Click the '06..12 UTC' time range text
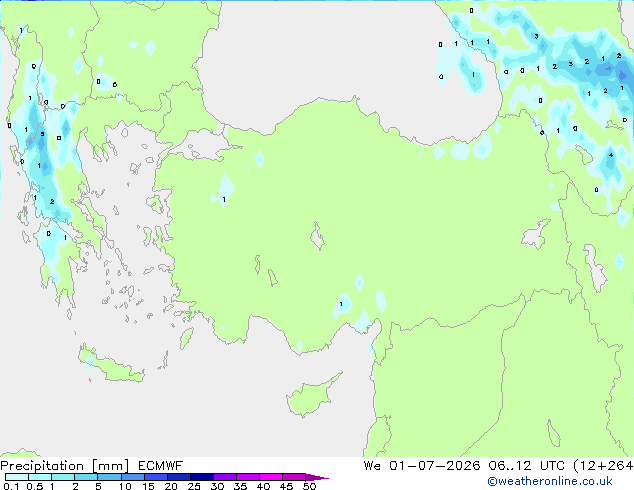The height and width of the screenshot is (490, 634). [x=526, y=466]
